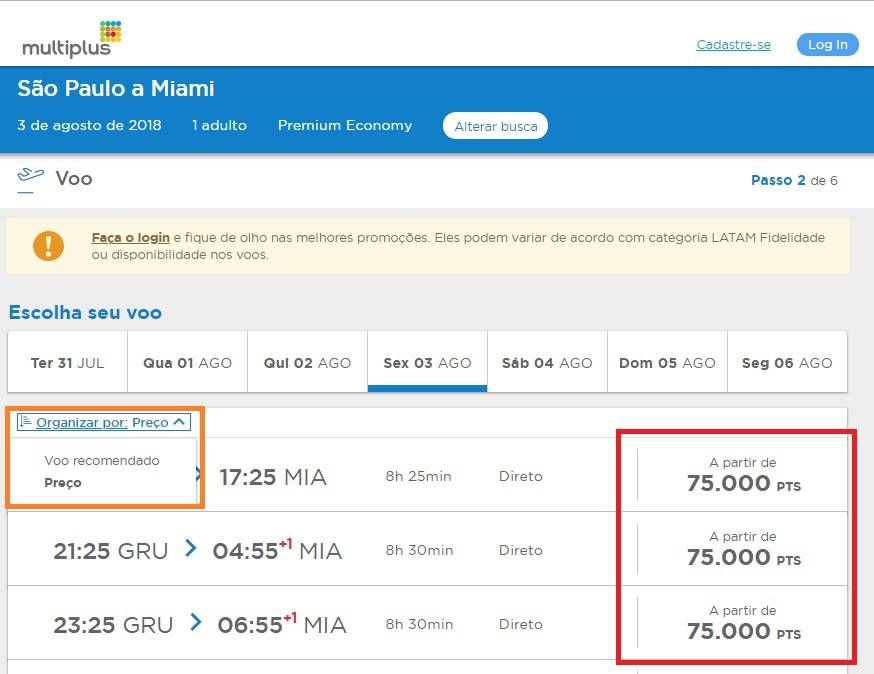This screenshot has height=674, width=874.
Task: Click the 17:25 MIA arrival time
Action: (273, 477)
